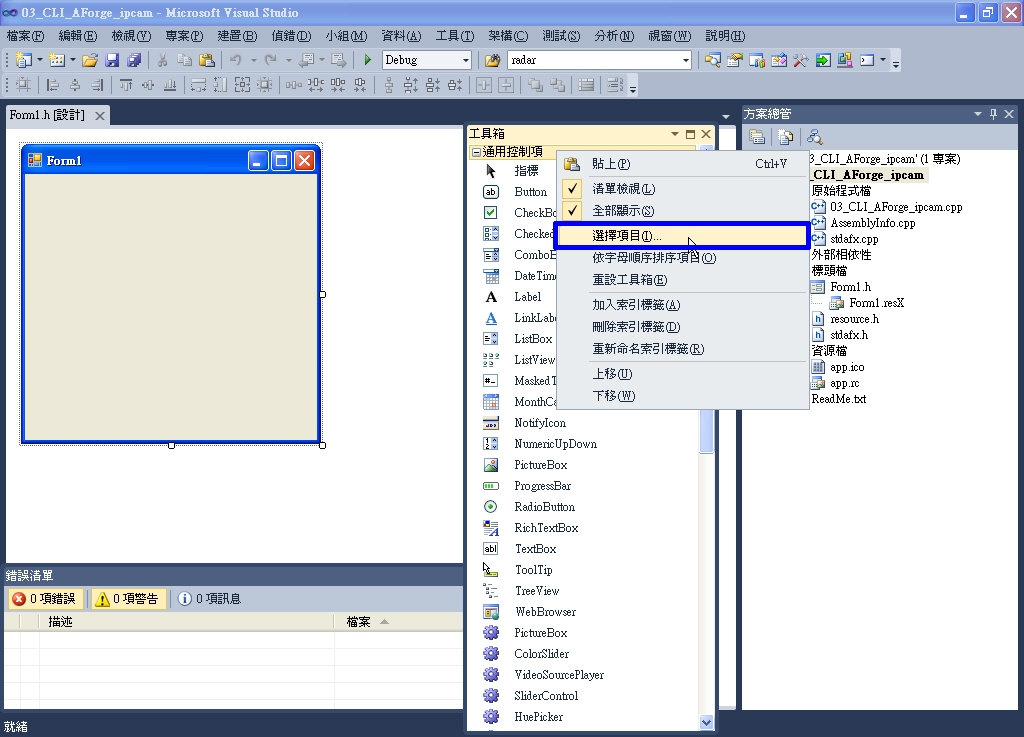This screenshot has width=1024, height=737.
Task: Open the 偵錯 menu
Action: (289, 36)
